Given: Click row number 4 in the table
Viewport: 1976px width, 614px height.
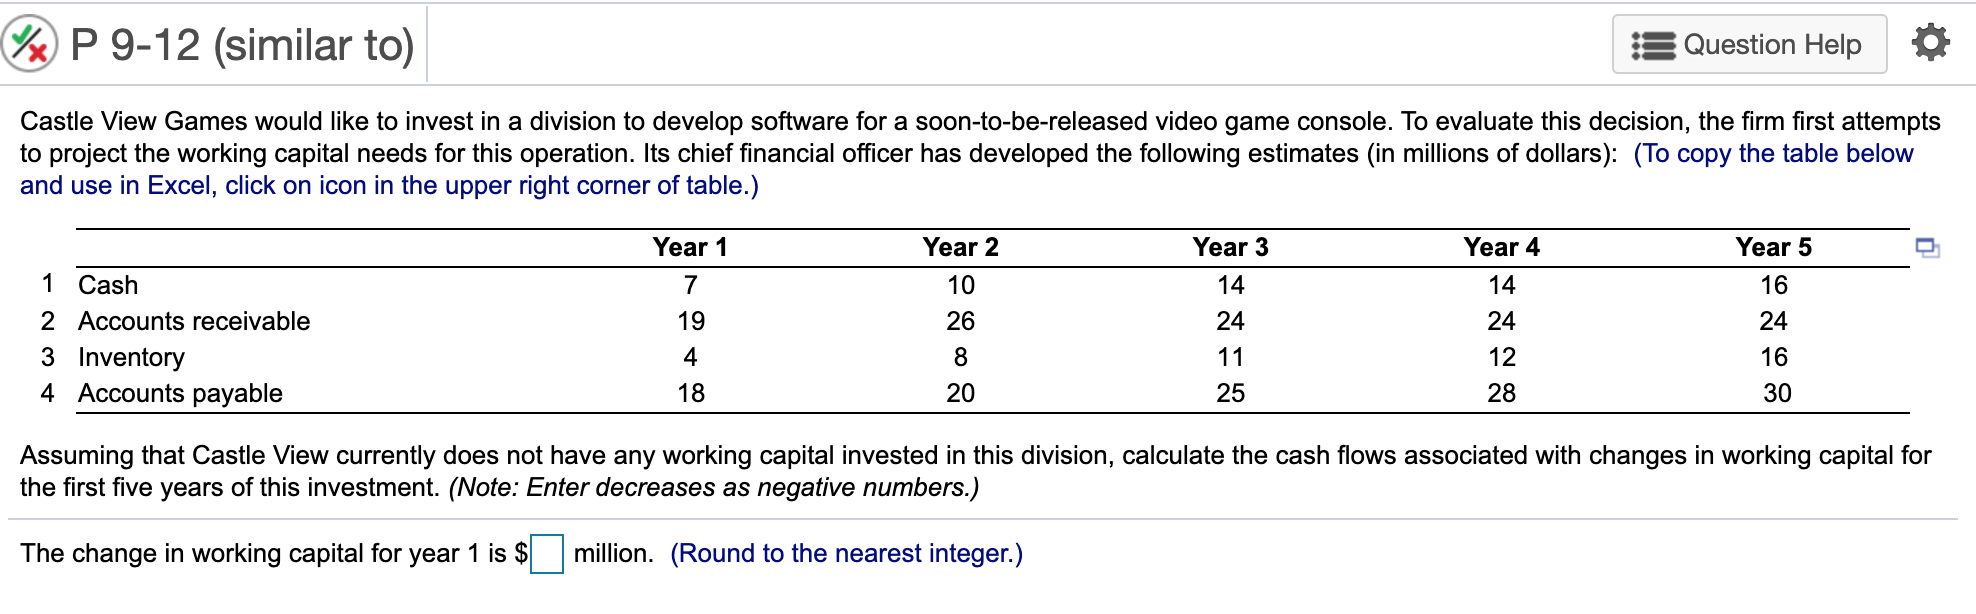Looking at the screenshot, I should click(46, 393).
